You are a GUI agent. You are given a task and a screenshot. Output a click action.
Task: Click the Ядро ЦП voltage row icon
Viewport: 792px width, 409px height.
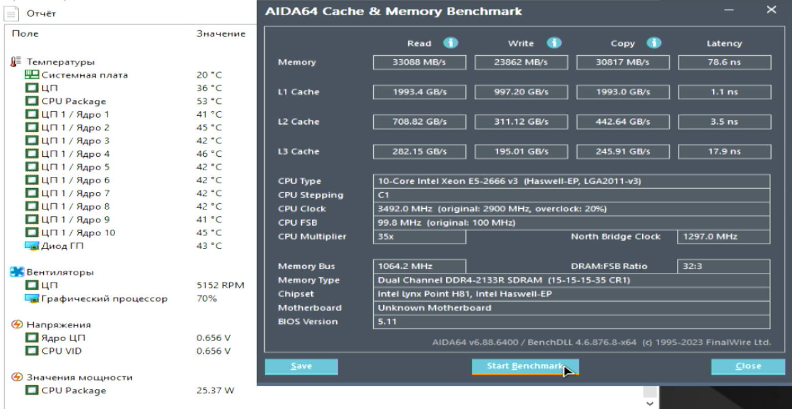(x=32, y=338)
